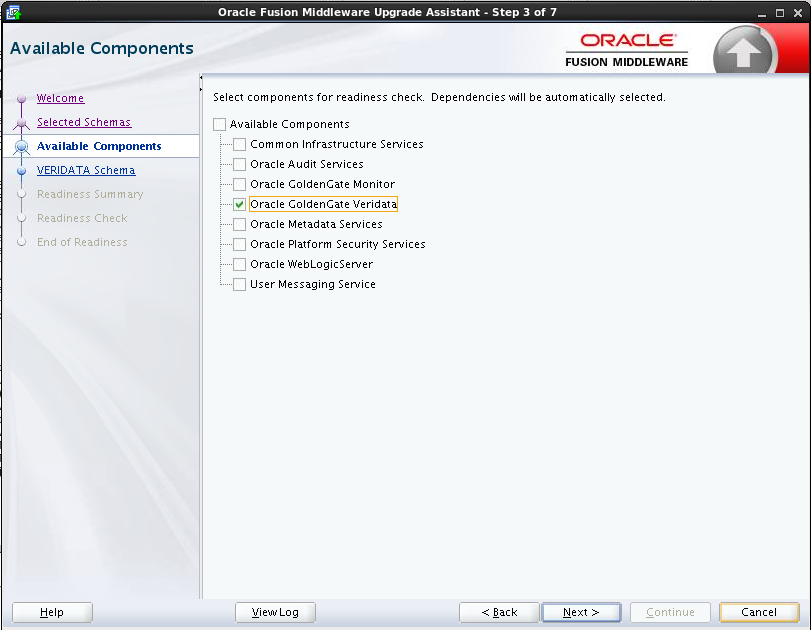
Task: Select the Available Components root label
Action: pyautogui.click(x=290, y=124)
